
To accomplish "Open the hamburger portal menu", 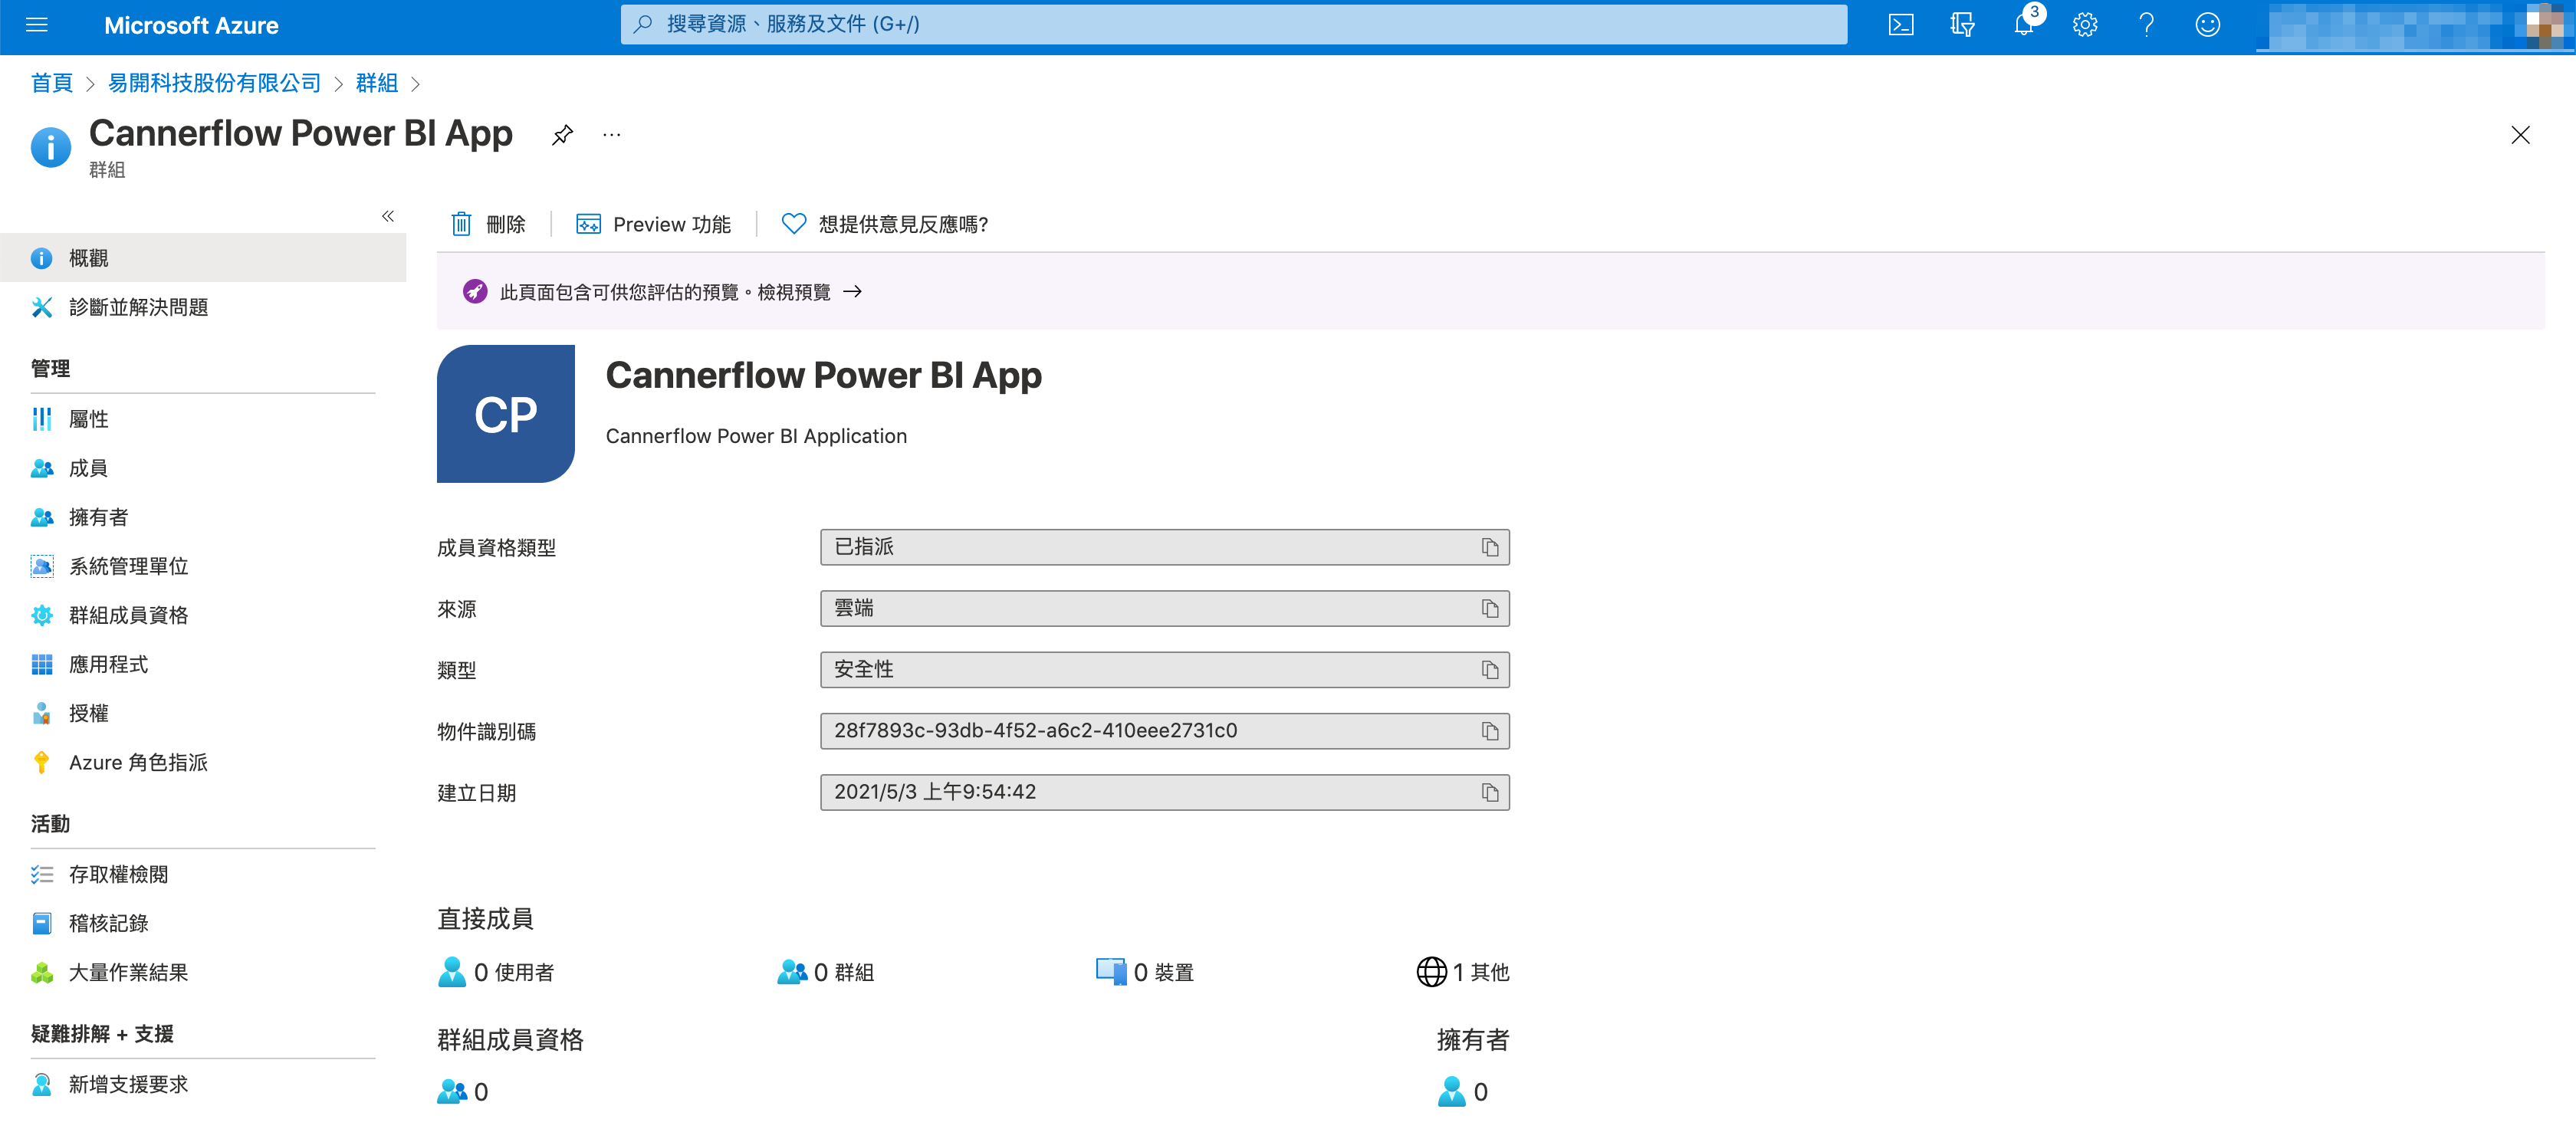I will click(x=37, y=25).
